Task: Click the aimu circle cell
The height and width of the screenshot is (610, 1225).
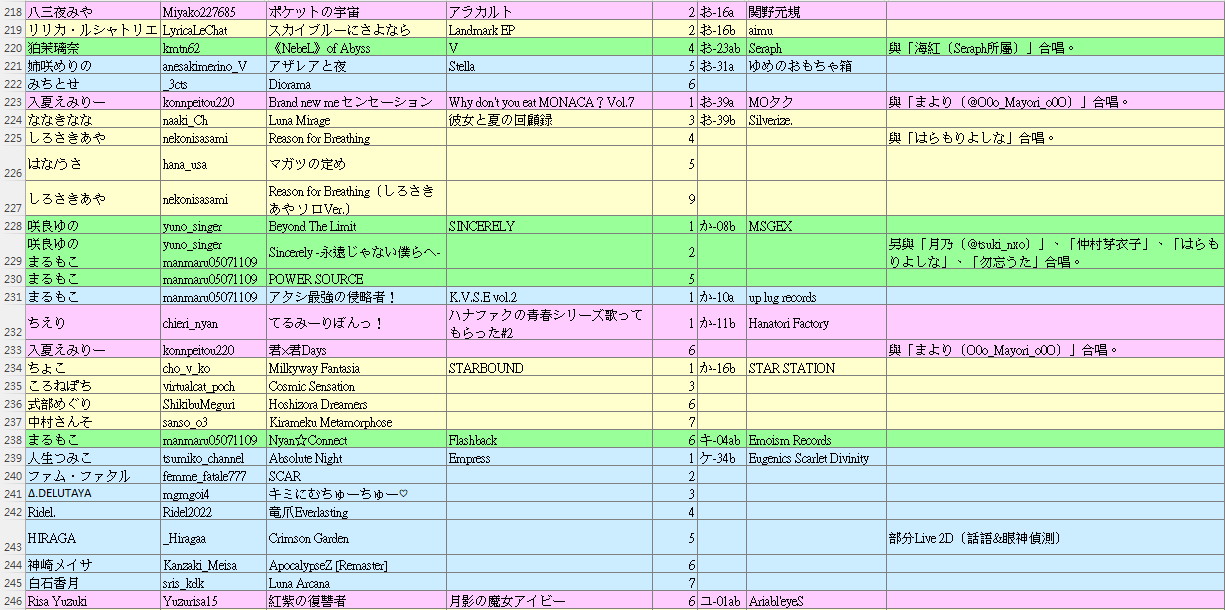Action: 816,30
